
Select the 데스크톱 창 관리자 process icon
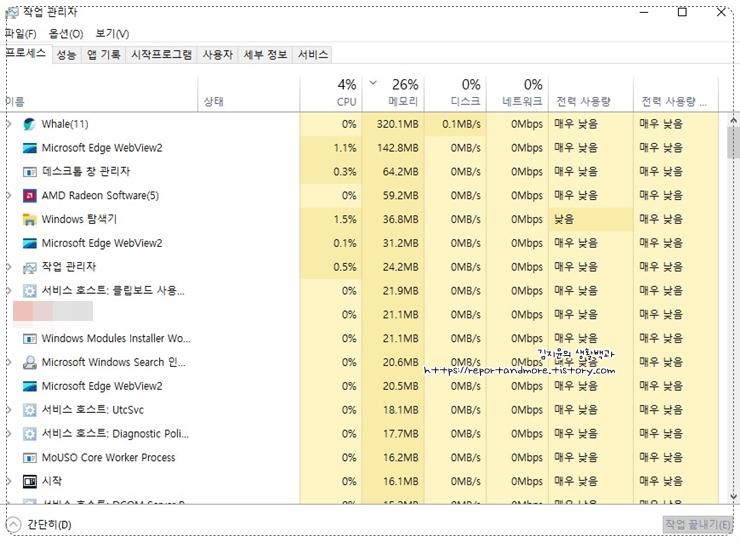click(29, 172)
